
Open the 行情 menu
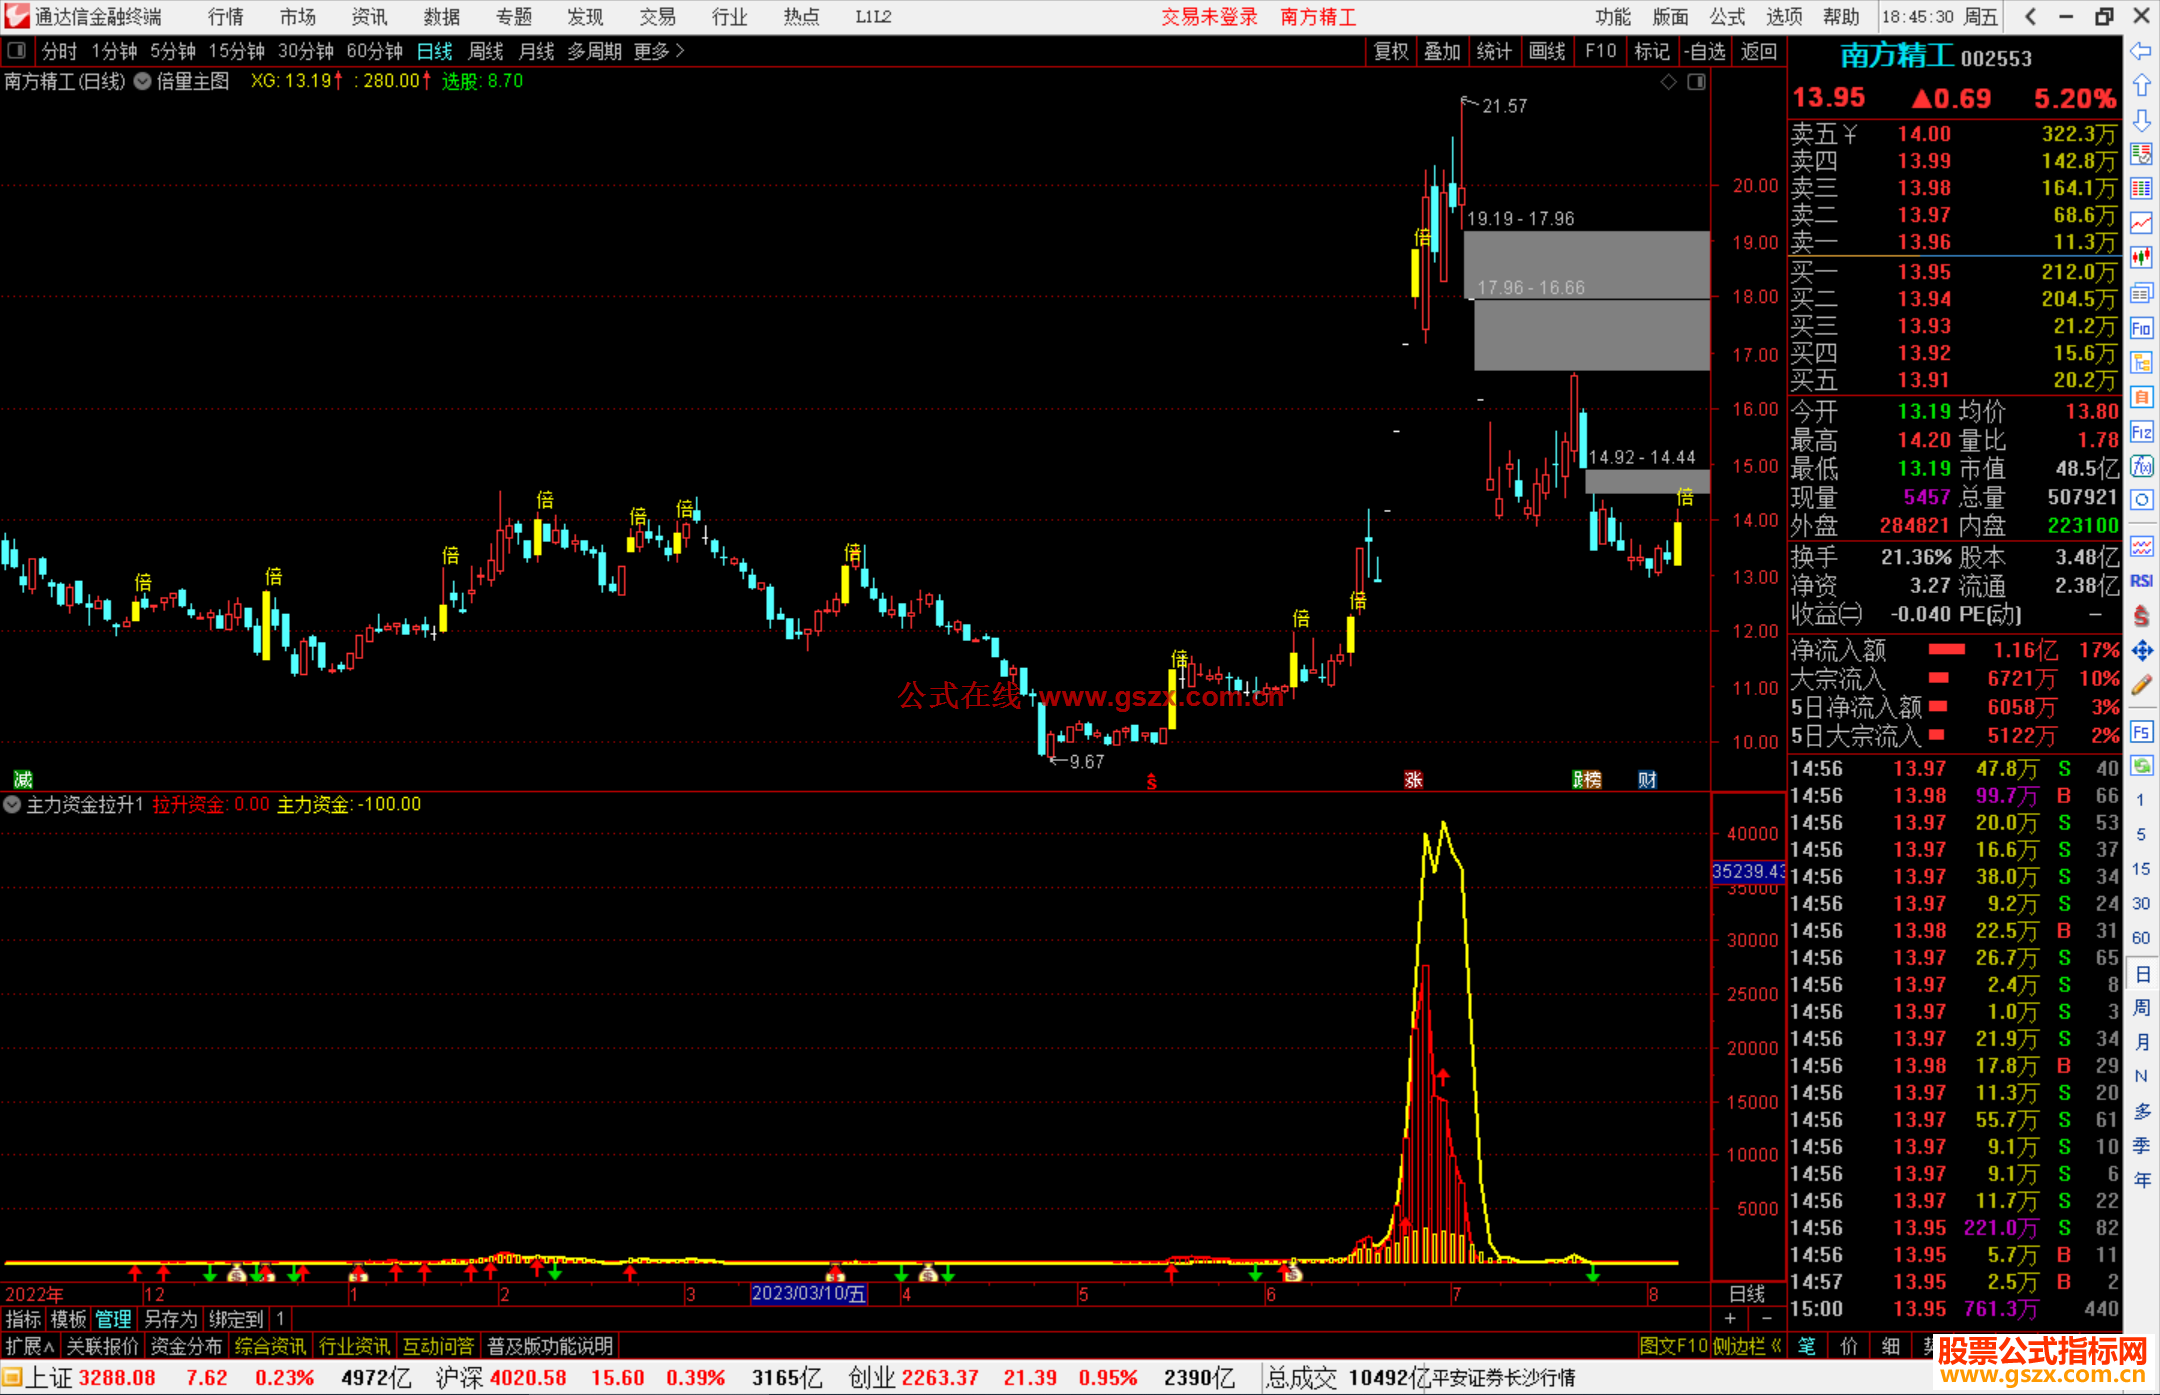[x=226, y=16]
